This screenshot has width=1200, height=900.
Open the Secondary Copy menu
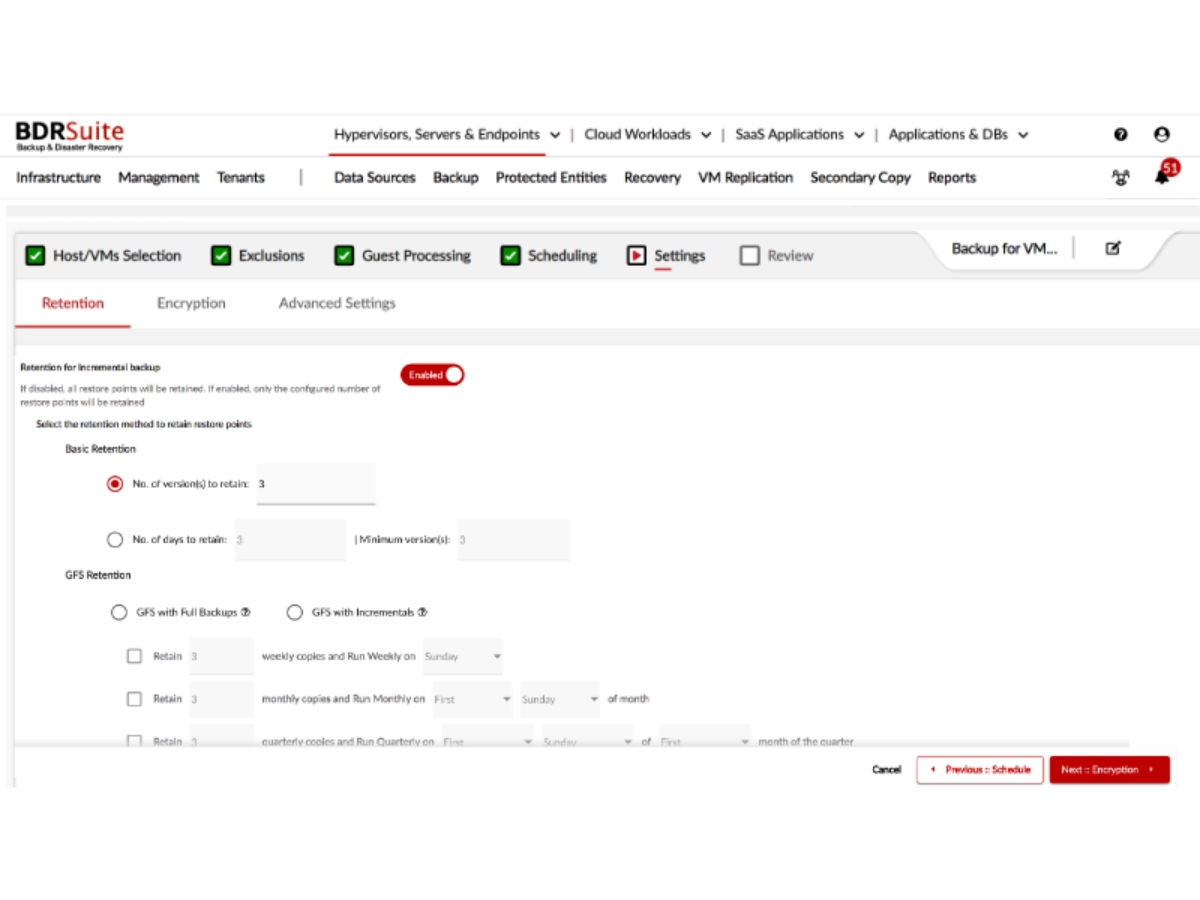pyautogui.click(x=860, y=177)
